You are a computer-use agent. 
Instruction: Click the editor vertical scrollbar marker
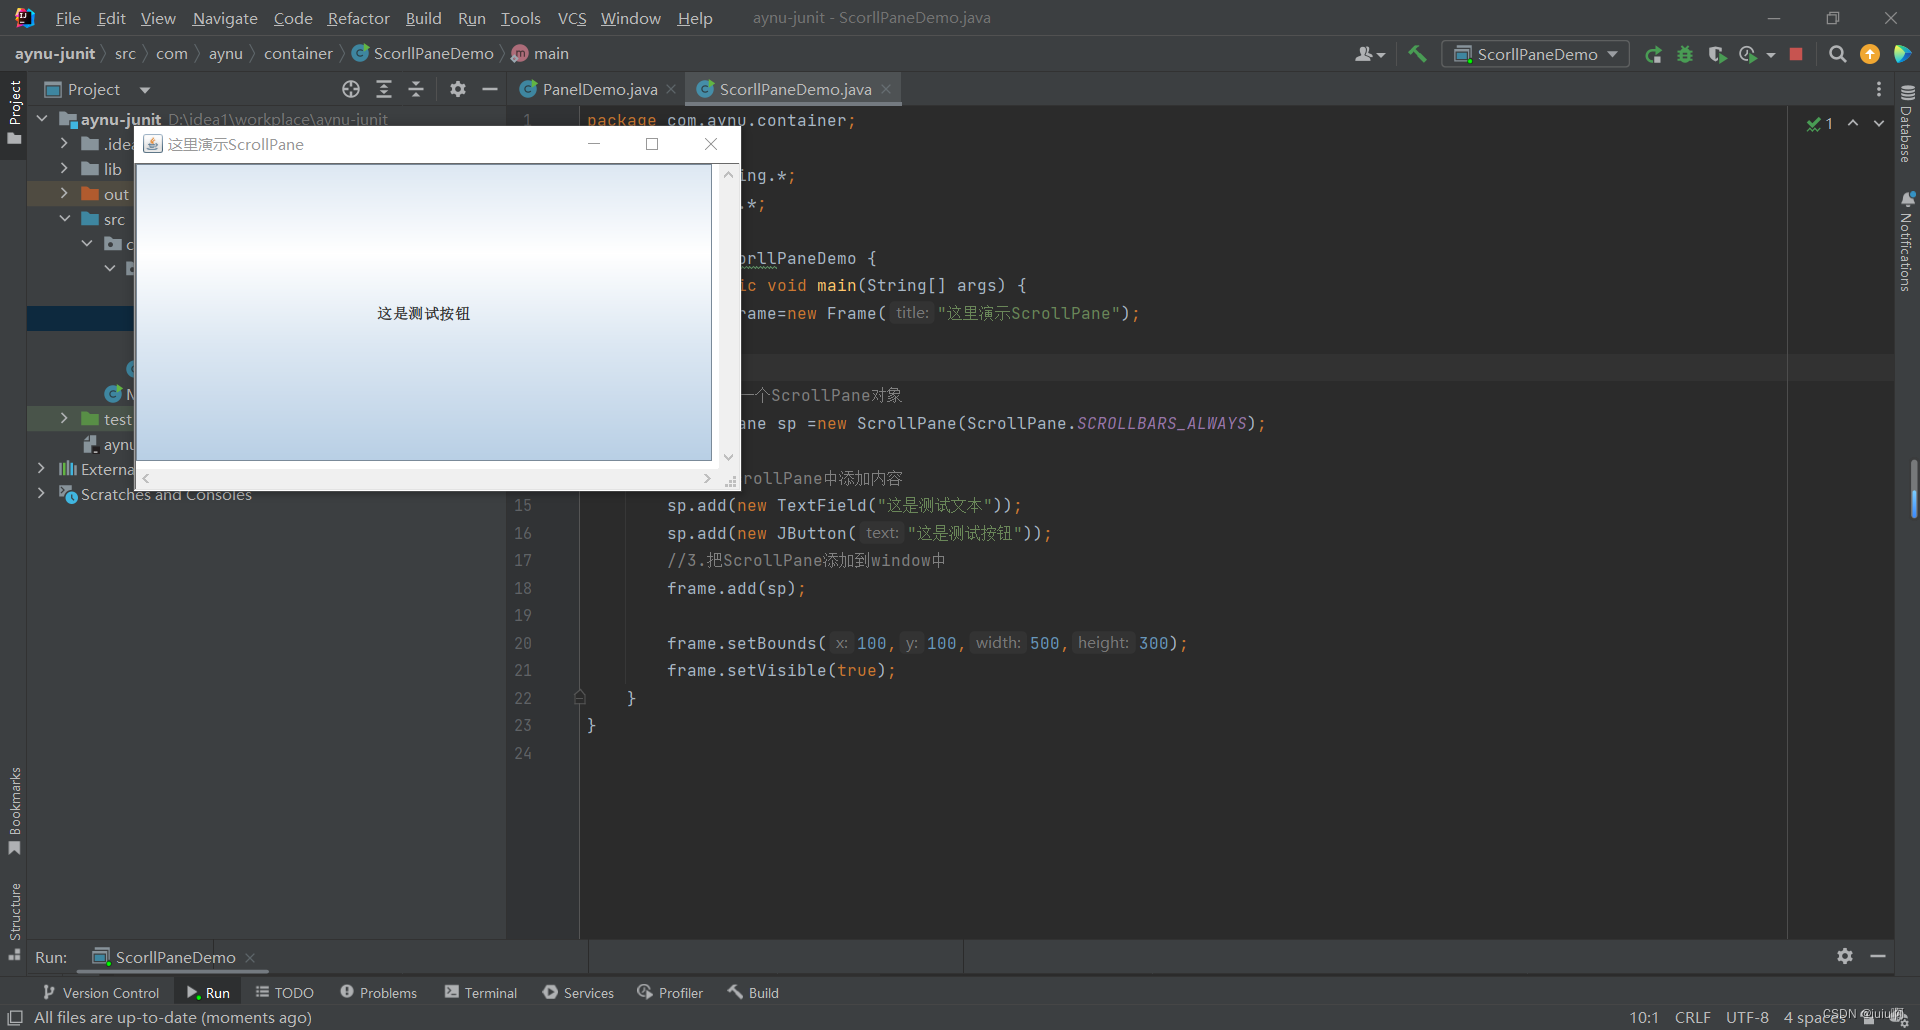pyautogui.click(x=1913, y=489)
